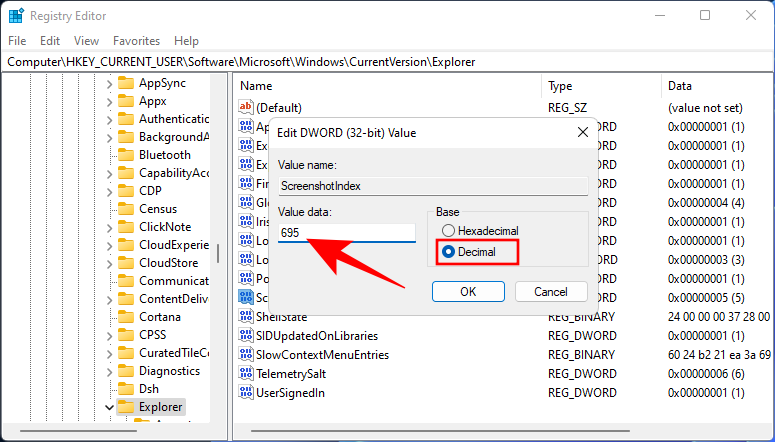775x442 pixels.
Task: Click the Bluetooth folder icon in tree
Action: click(x=126, y=155)
